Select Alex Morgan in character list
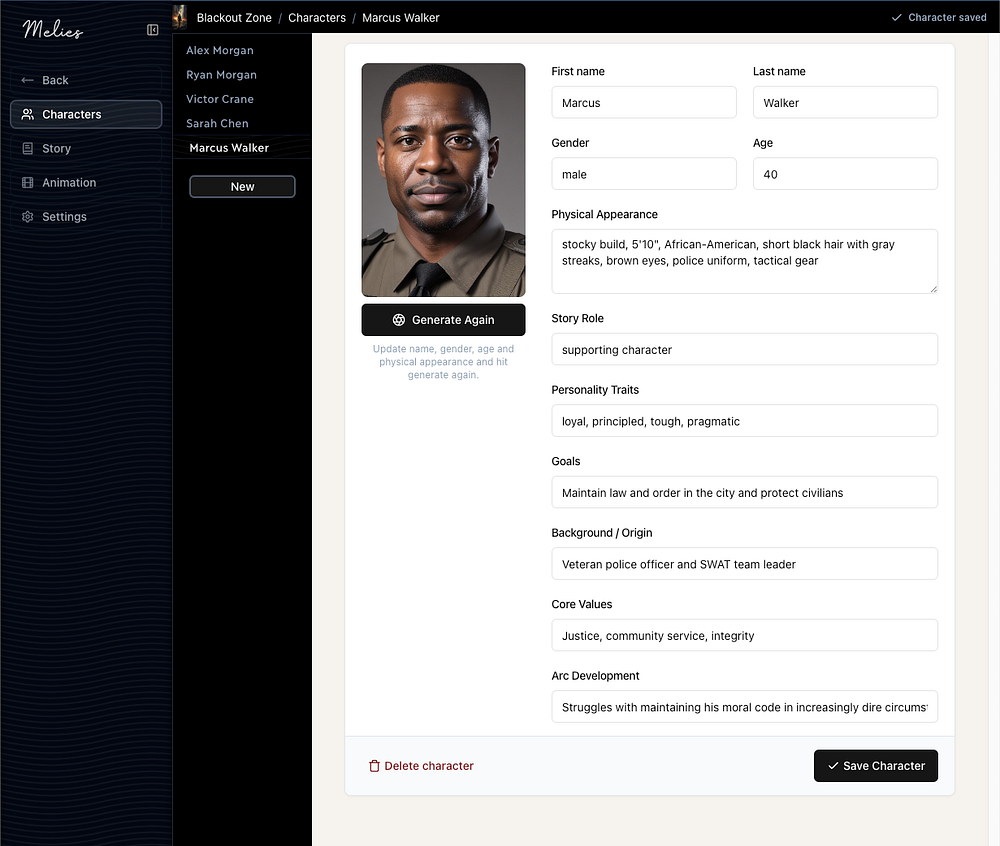 pyautogui.click(x=220, y=51)
